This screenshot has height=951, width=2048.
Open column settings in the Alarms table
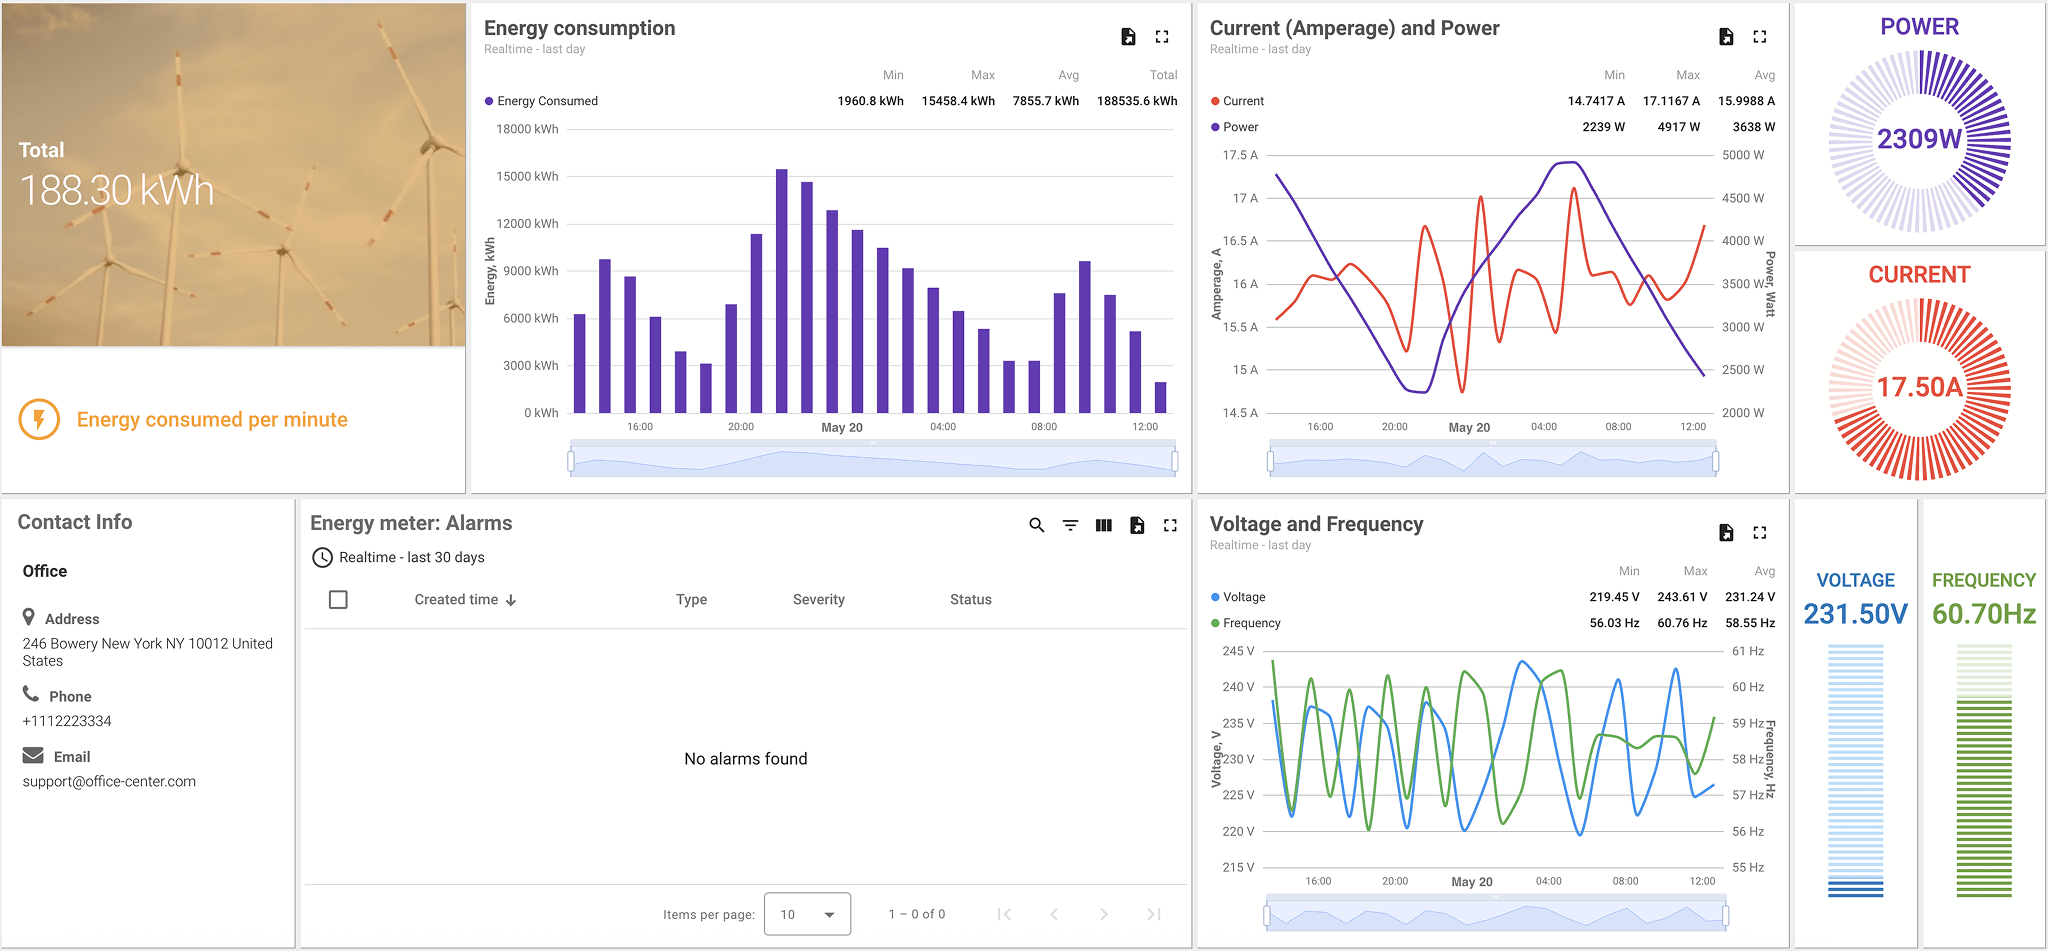tap(1103, 524)
